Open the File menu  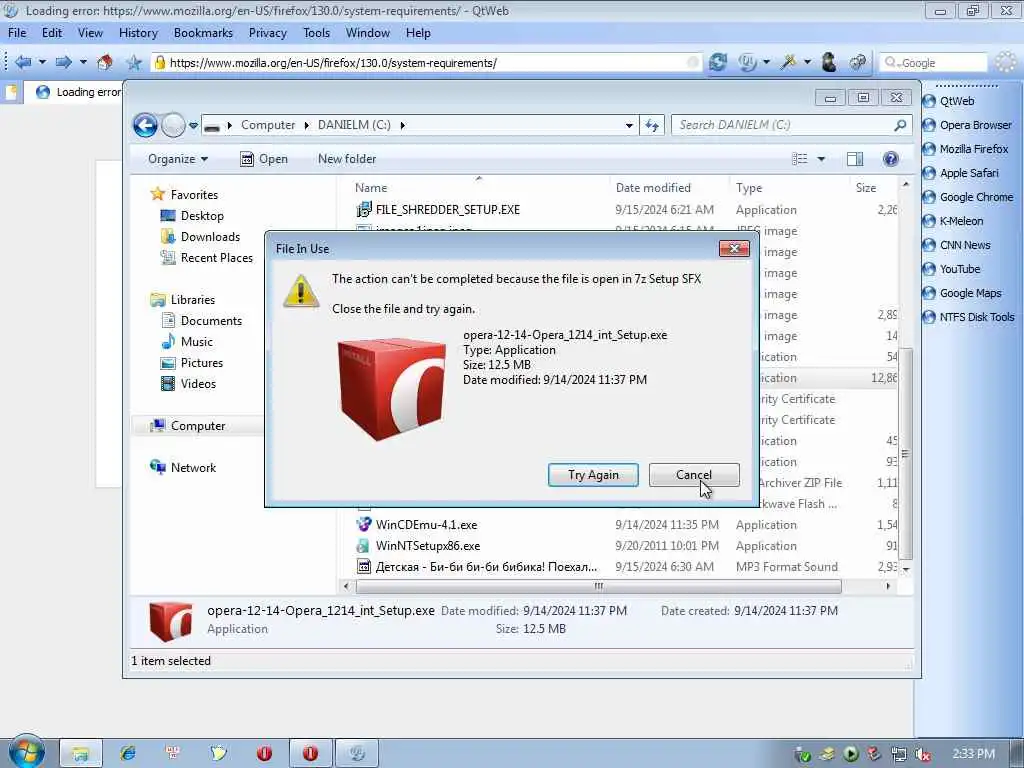pyautogui.click(x=17, y=33)
